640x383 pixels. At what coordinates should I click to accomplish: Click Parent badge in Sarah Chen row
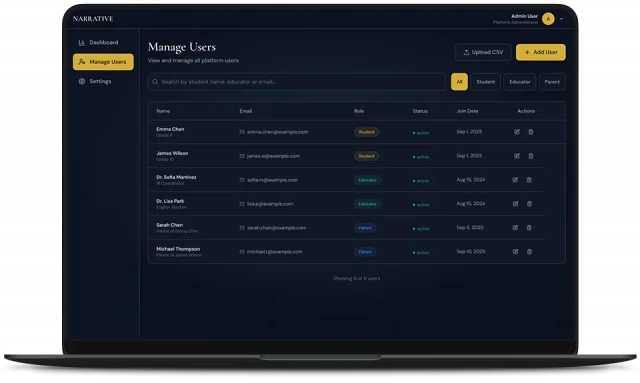coord(365,228)
